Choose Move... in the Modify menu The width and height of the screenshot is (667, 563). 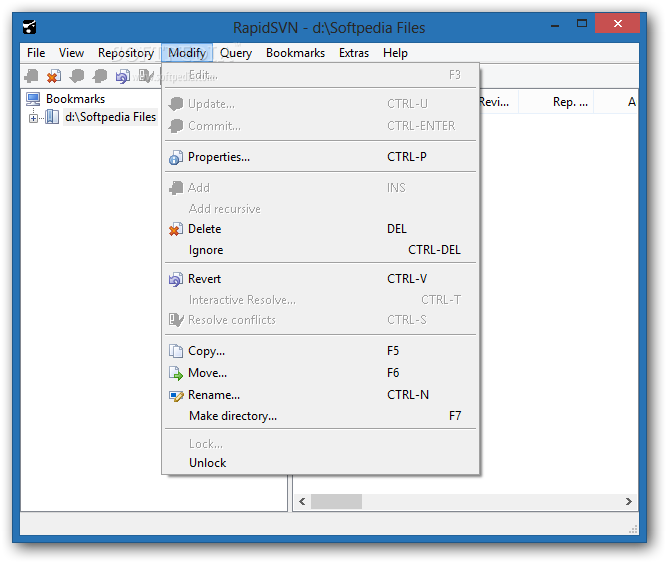(x=320, y=373)
